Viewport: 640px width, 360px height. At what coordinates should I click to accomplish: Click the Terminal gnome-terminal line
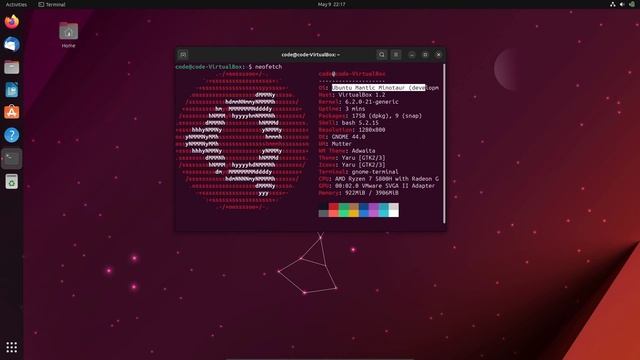click(x=359, y=172)
